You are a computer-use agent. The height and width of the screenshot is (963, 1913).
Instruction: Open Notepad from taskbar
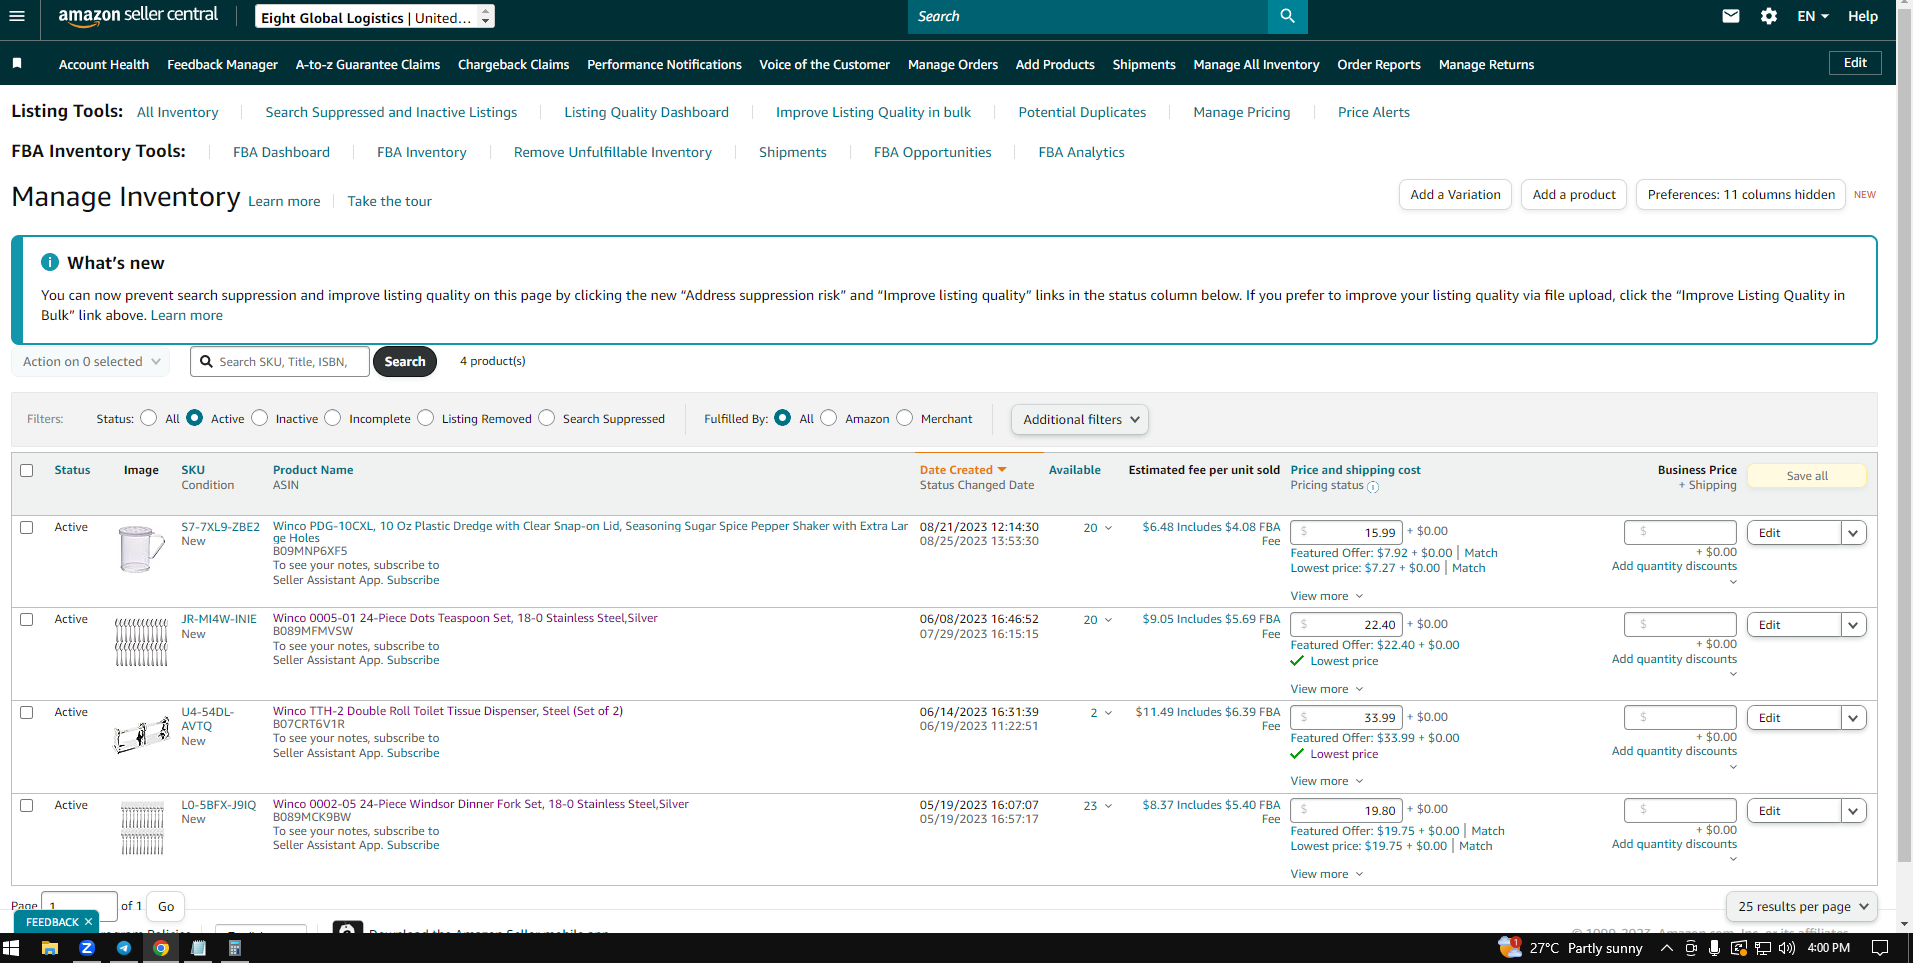pyautogui.click(x=198, y=948)
